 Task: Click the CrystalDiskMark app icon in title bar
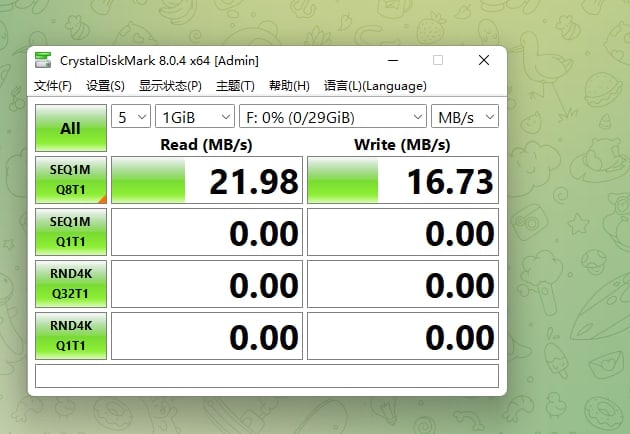point(43,60)
